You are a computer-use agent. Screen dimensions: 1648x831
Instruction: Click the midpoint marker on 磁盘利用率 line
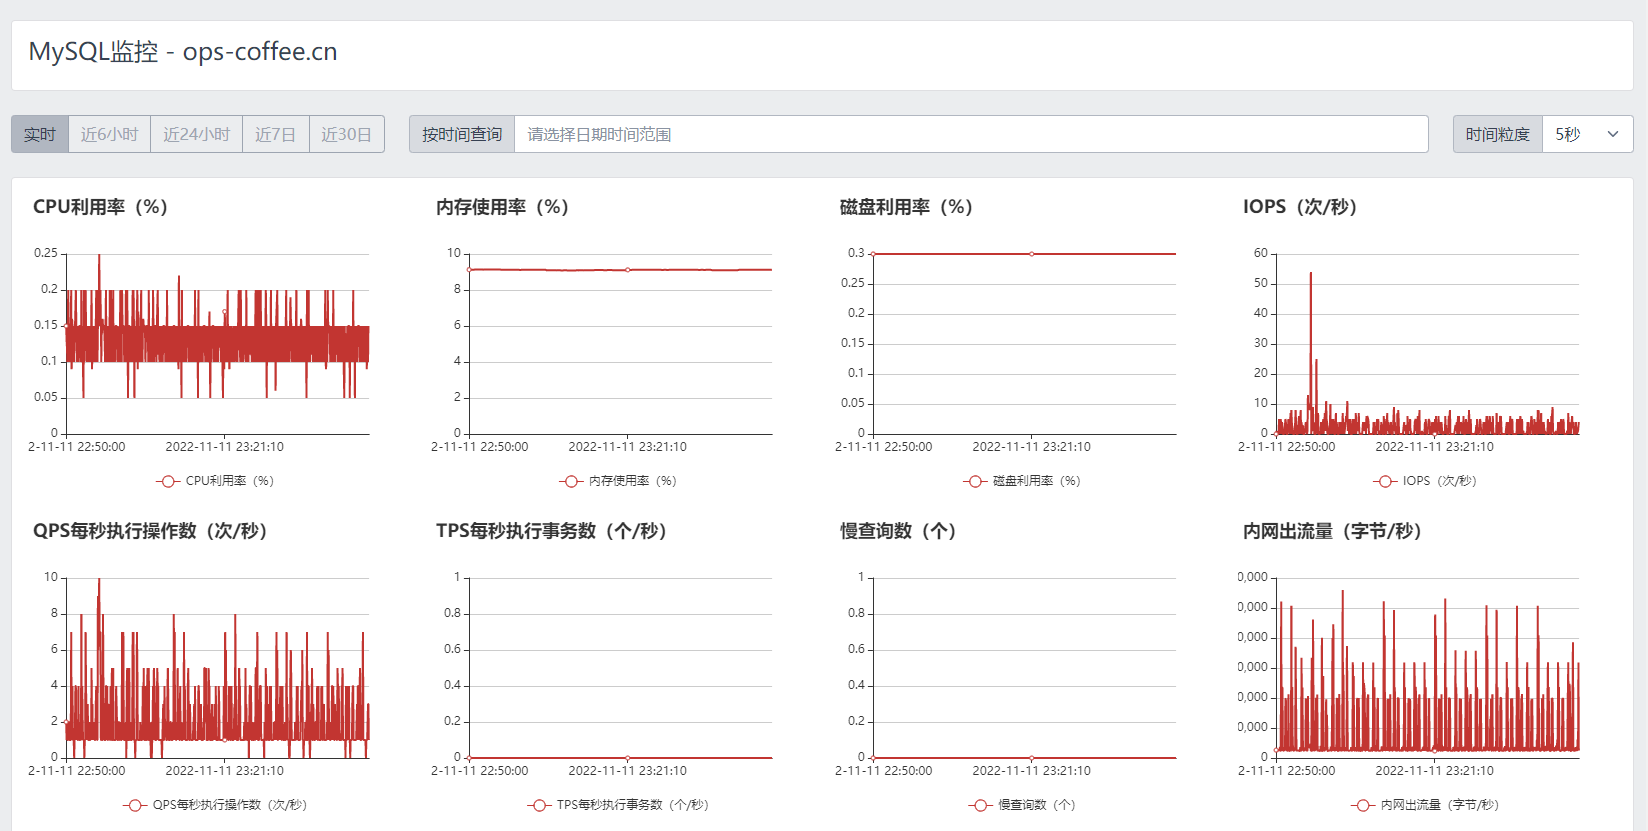(1032, 254)
